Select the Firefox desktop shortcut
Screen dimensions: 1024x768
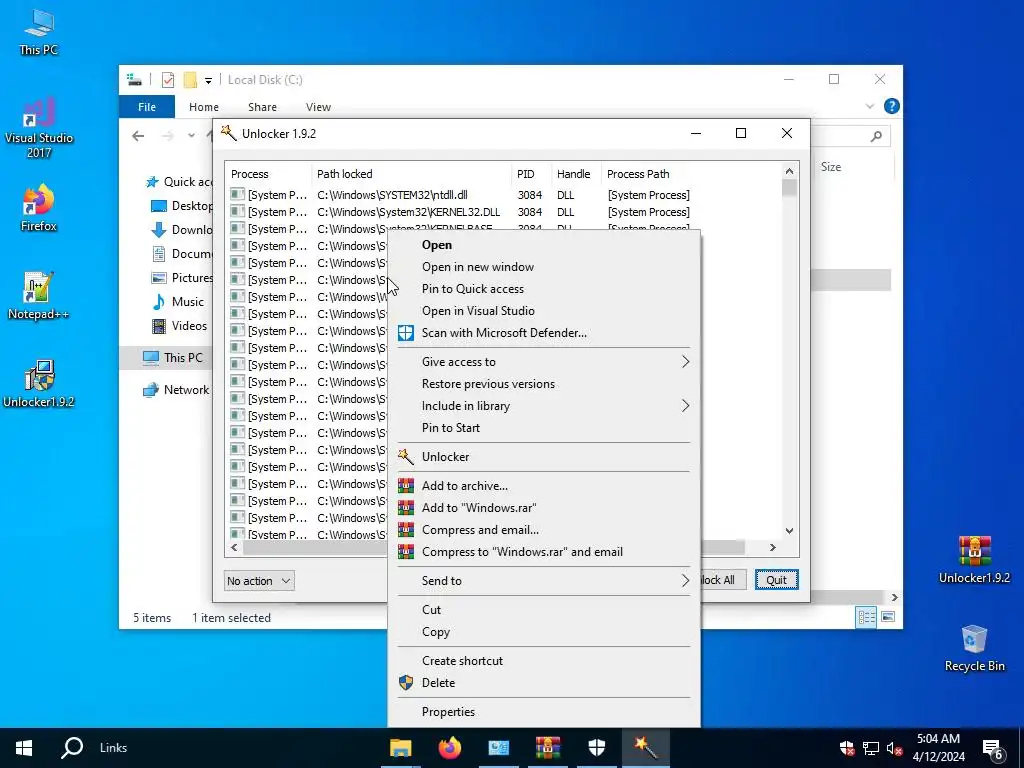39,208
